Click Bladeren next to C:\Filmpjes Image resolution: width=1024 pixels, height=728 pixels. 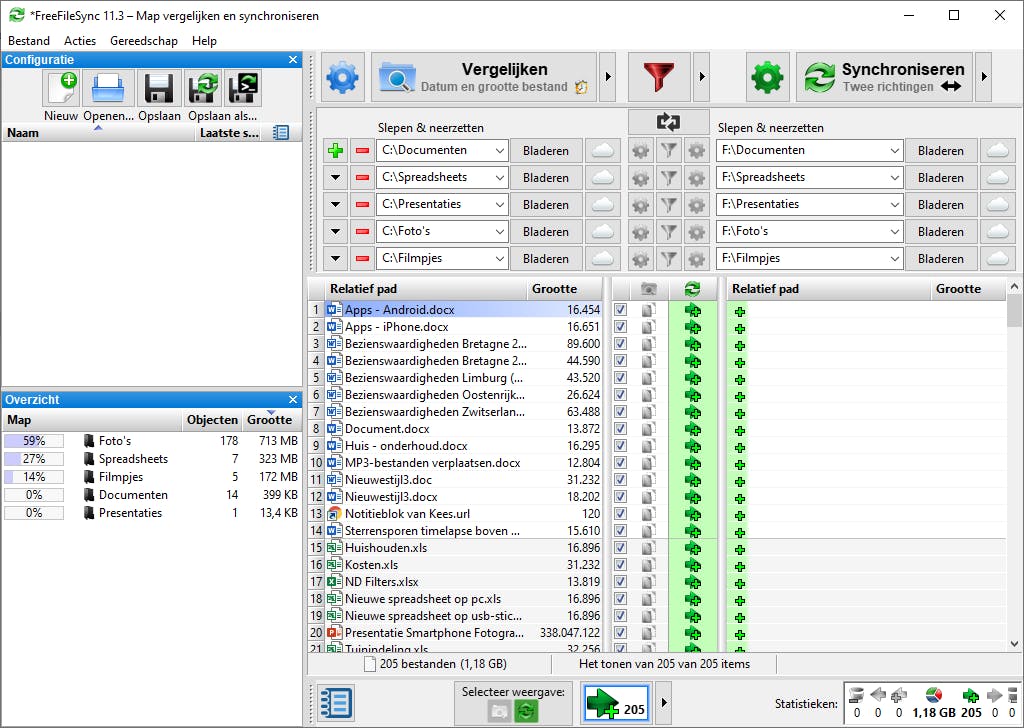pos(546,259)
